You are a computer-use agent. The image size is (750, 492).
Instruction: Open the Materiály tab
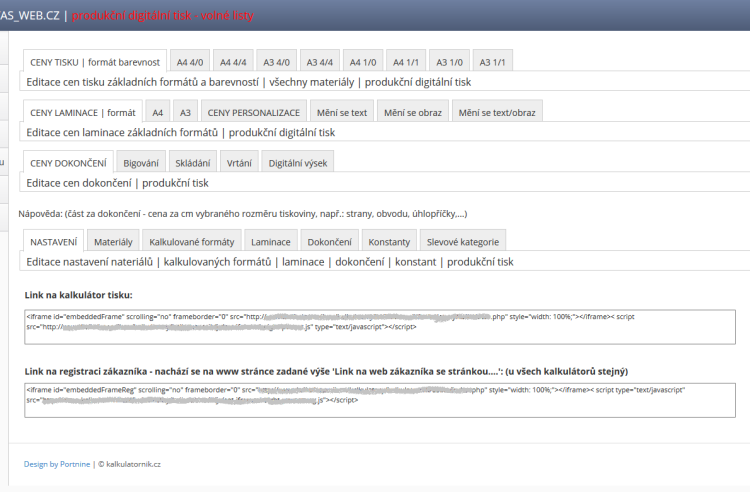click(113, 242)
